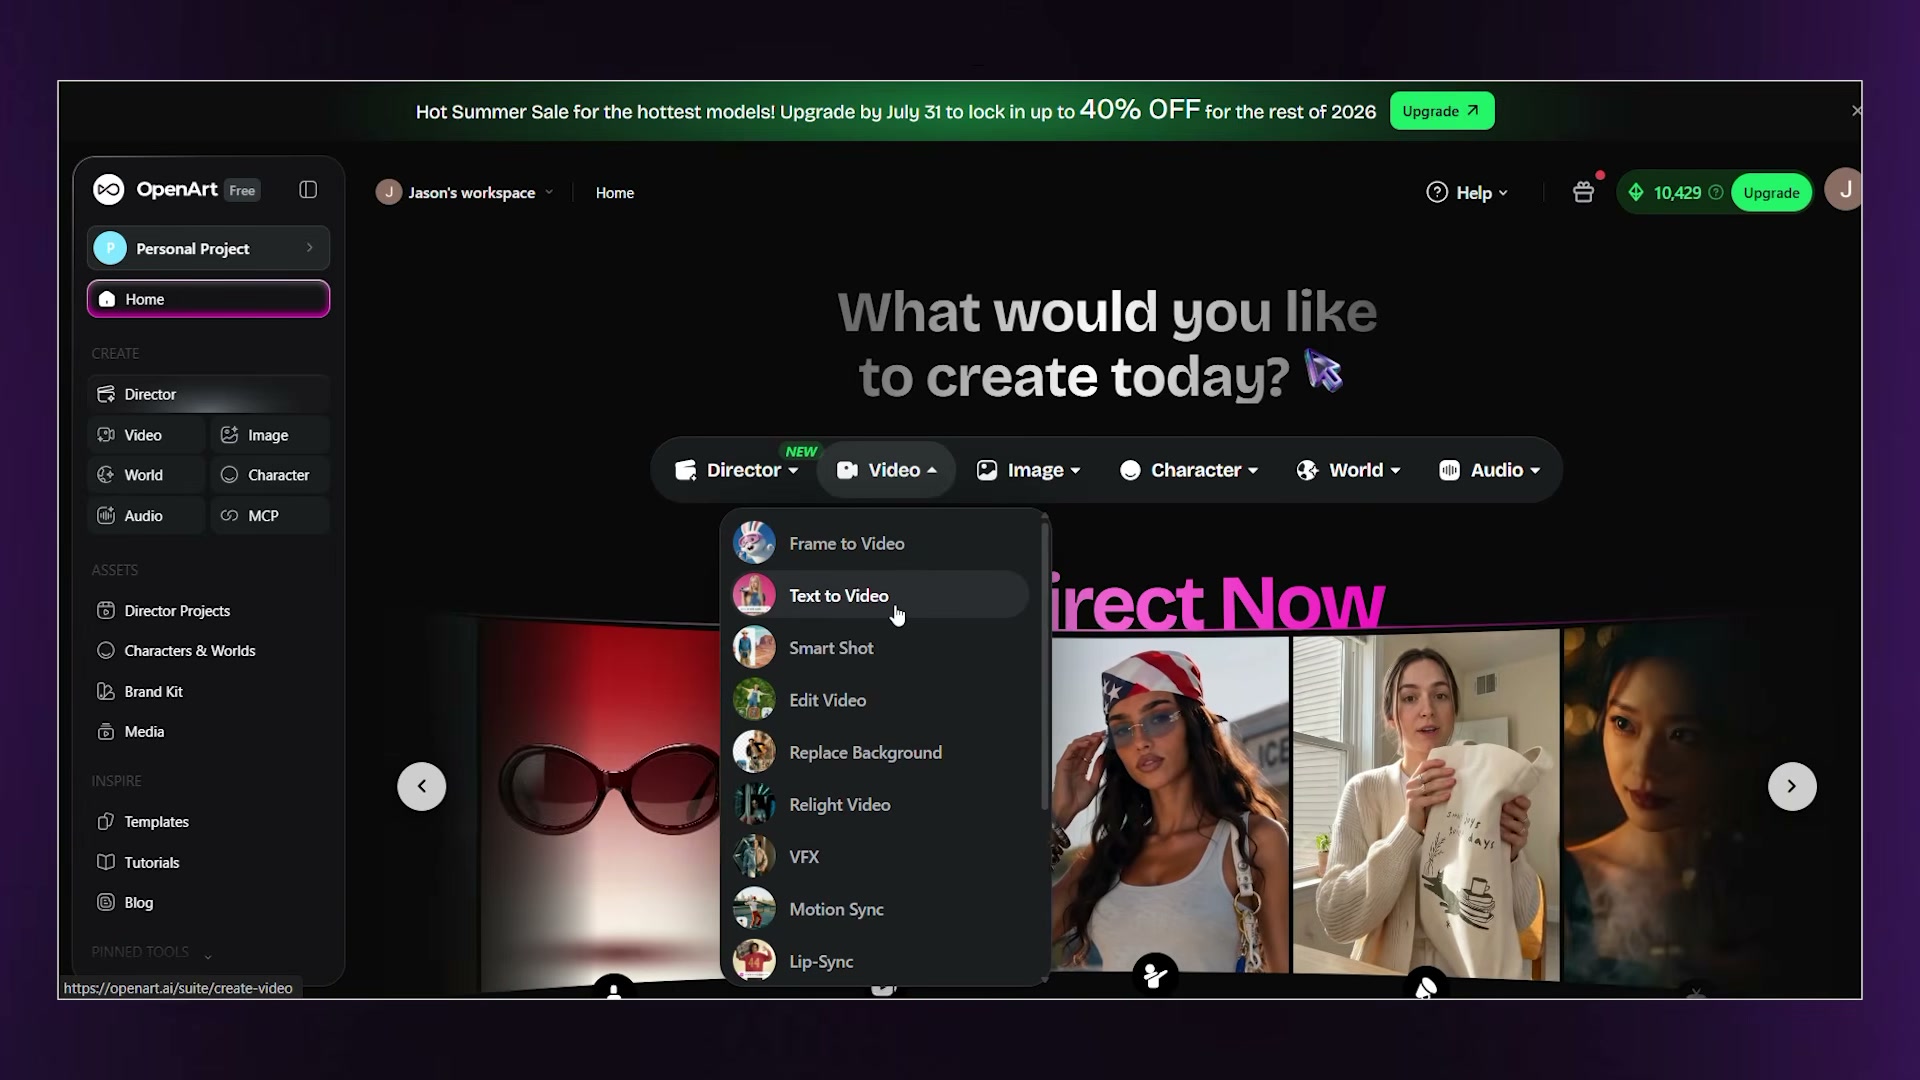The height and width of the screenshot is (1080, 1920).
Task: Click the credits info question icon
Action: point(1716,193)
